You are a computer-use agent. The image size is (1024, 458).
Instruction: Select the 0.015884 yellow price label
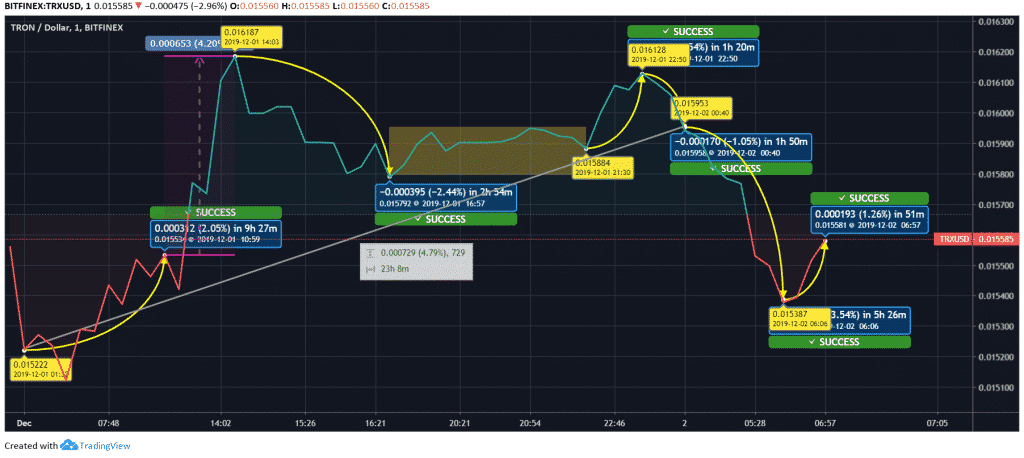point(604,168)
